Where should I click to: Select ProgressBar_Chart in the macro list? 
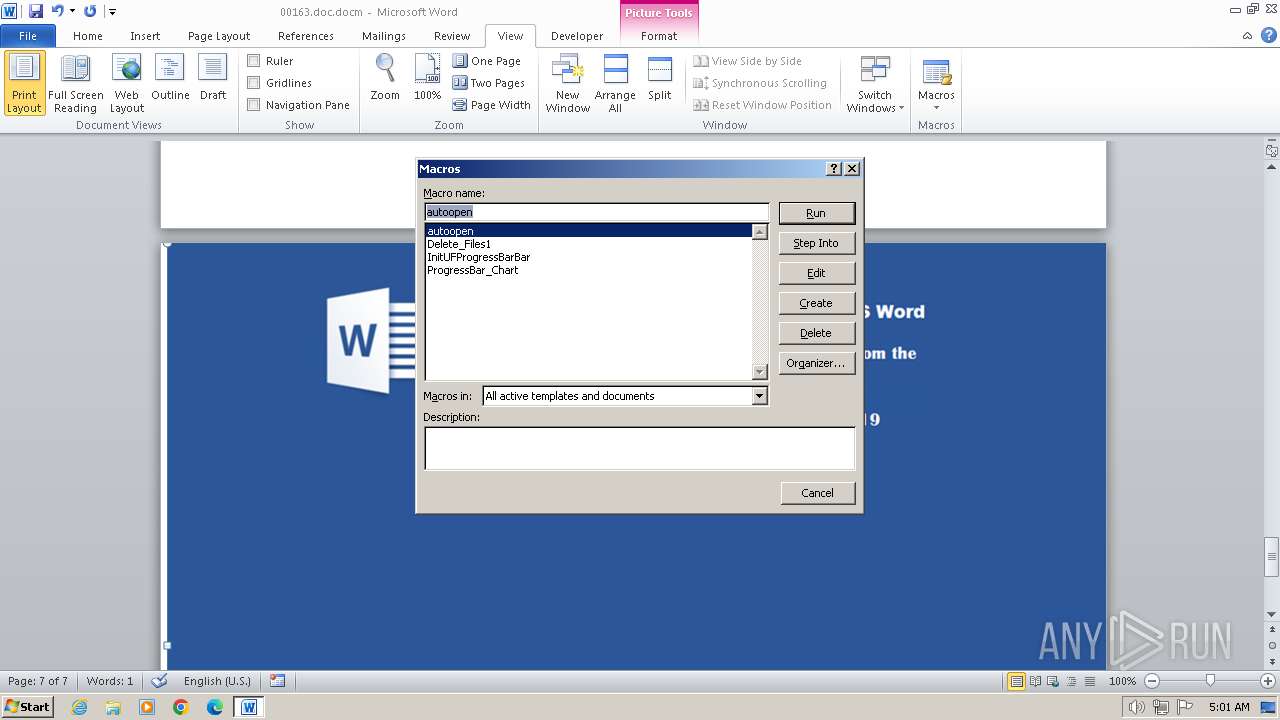pos(588,270)
